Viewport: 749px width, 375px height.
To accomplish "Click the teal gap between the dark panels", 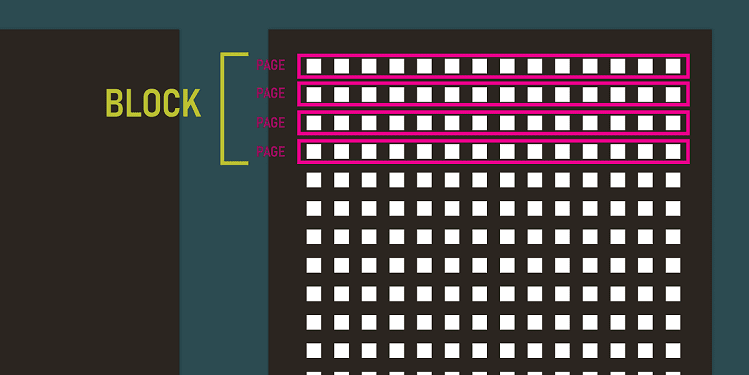I will 224,268.
